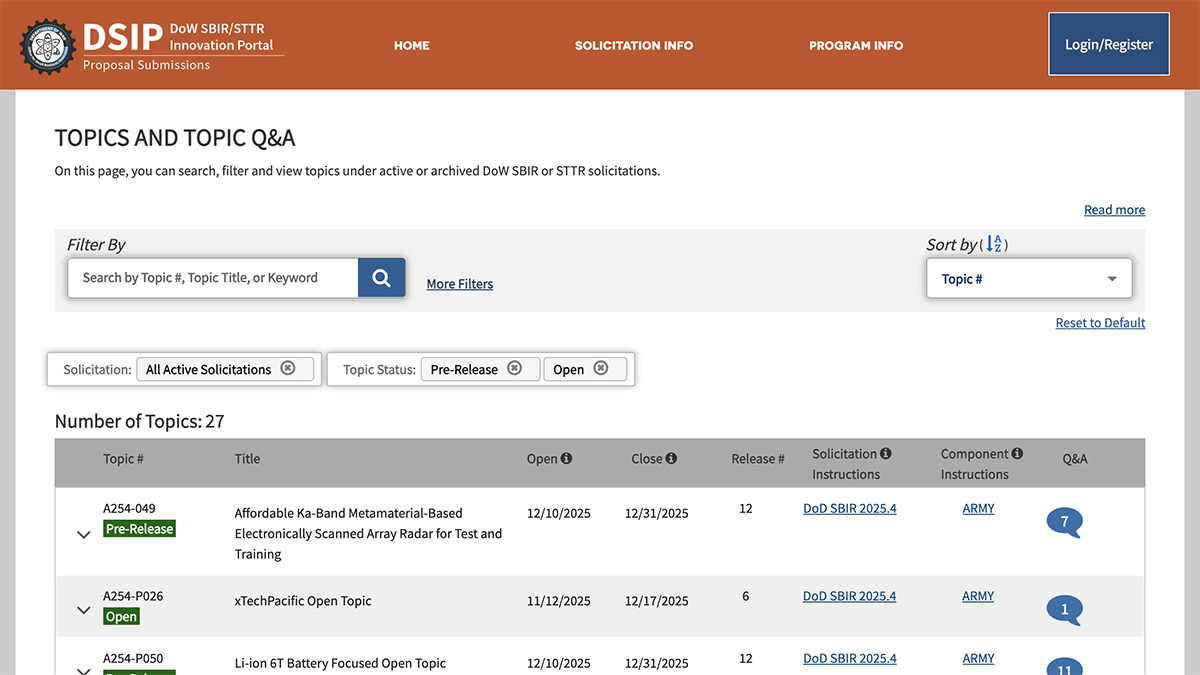
Task: Expand topic row A254-P026
Action: [84, 610]
